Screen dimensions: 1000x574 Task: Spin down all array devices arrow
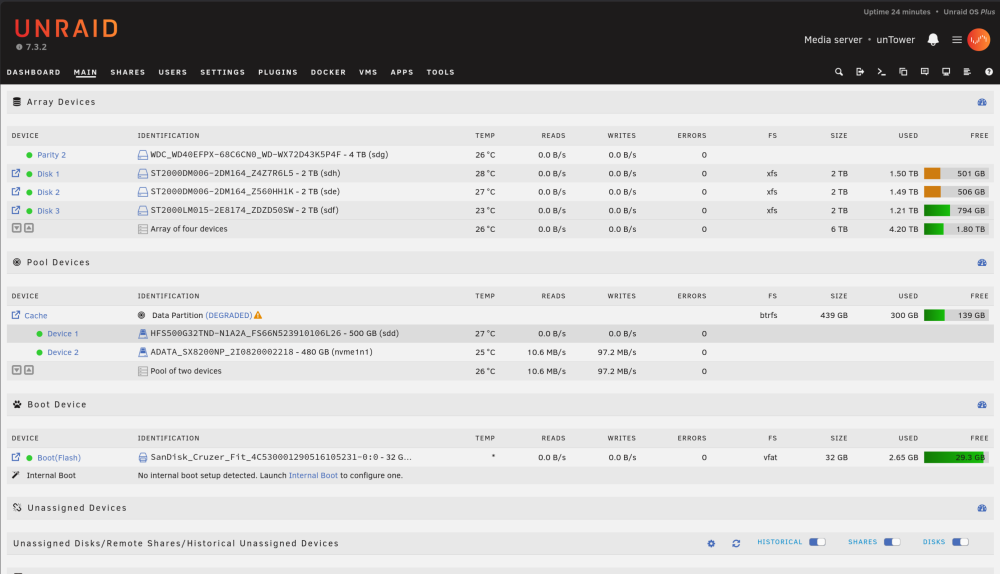pos(17,228)
